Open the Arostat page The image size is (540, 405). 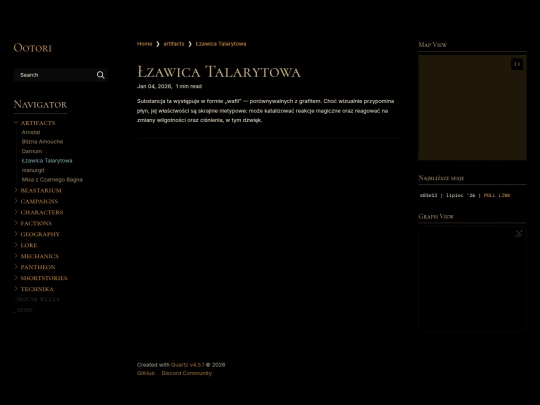click(x=31, y=132)
